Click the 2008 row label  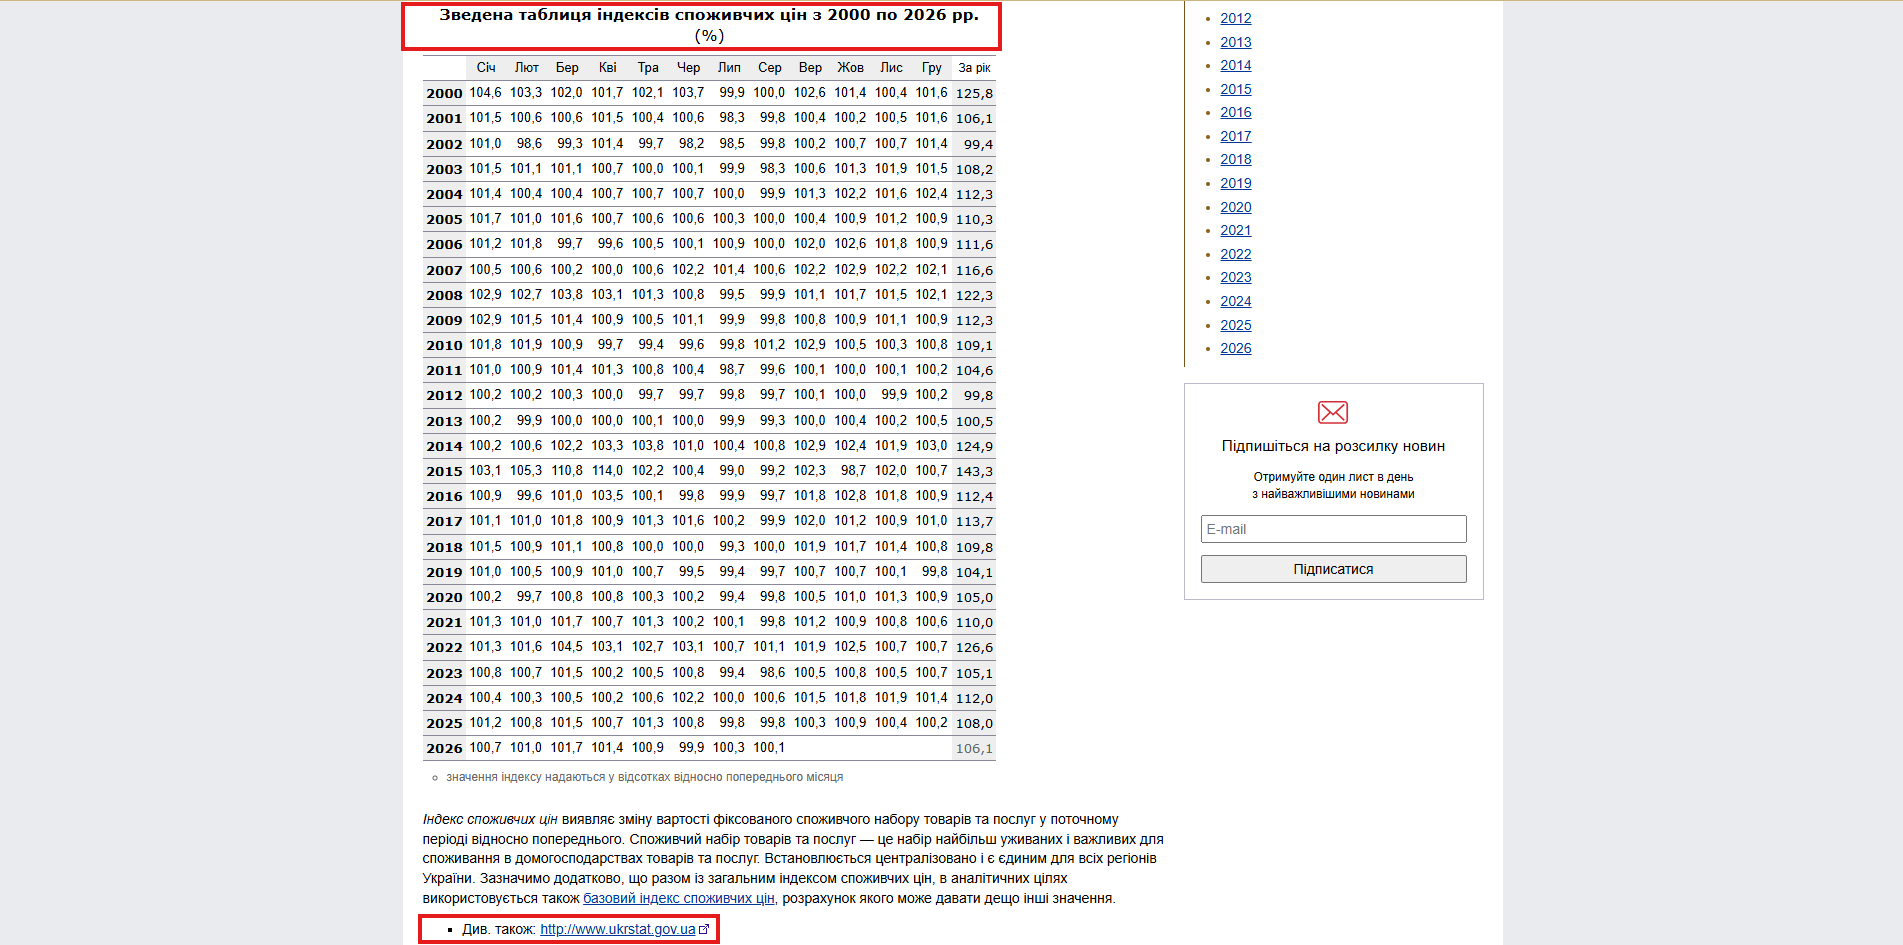pos(444,295)
